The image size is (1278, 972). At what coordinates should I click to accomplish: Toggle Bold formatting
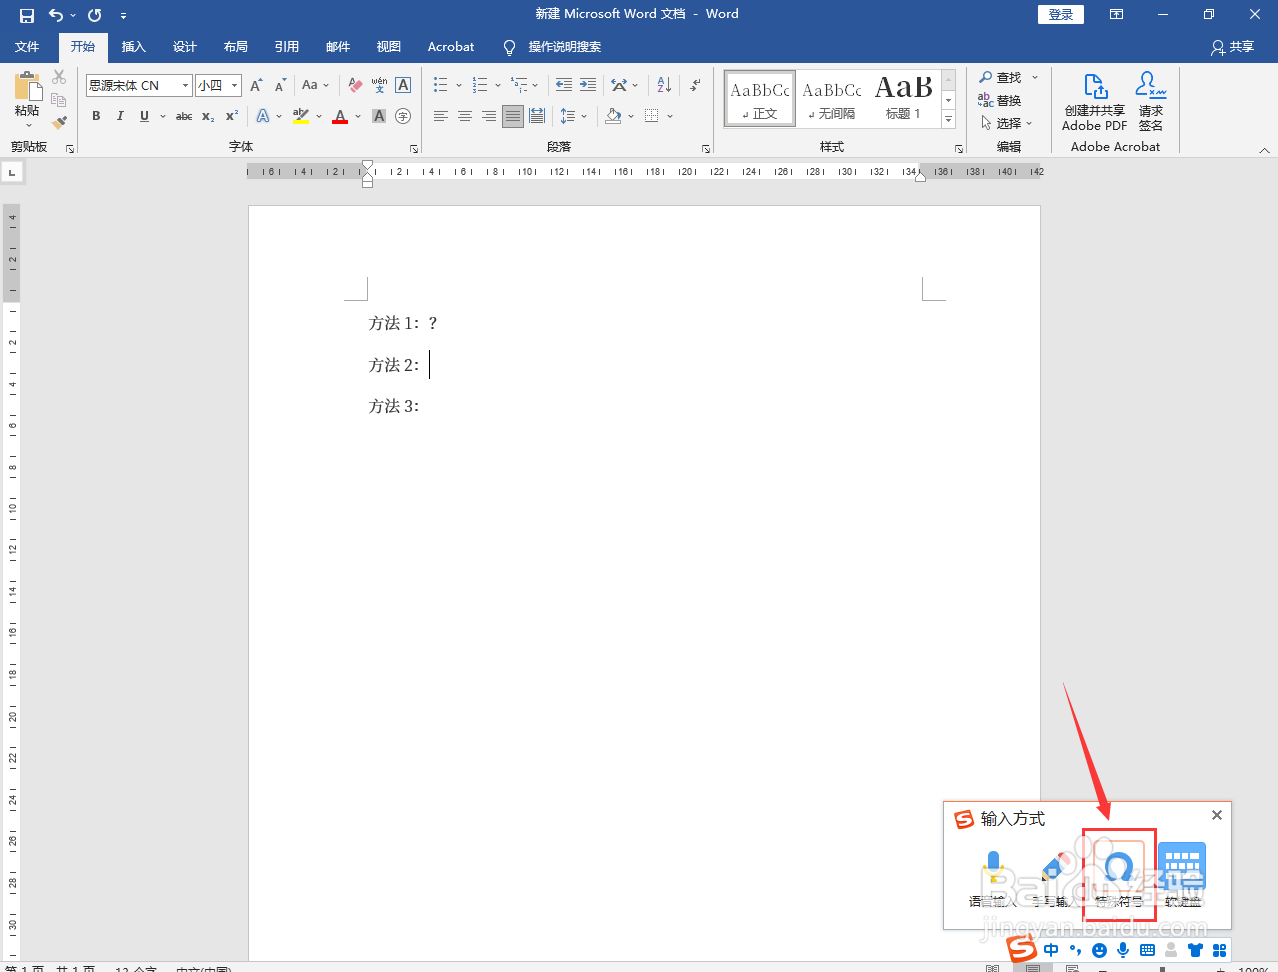click(96, 116)
